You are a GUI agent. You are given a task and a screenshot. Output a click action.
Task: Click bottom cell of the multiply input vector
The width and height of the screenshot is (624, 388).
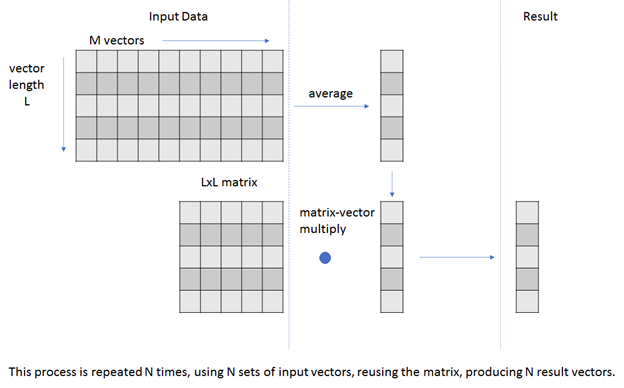point(392,302)
